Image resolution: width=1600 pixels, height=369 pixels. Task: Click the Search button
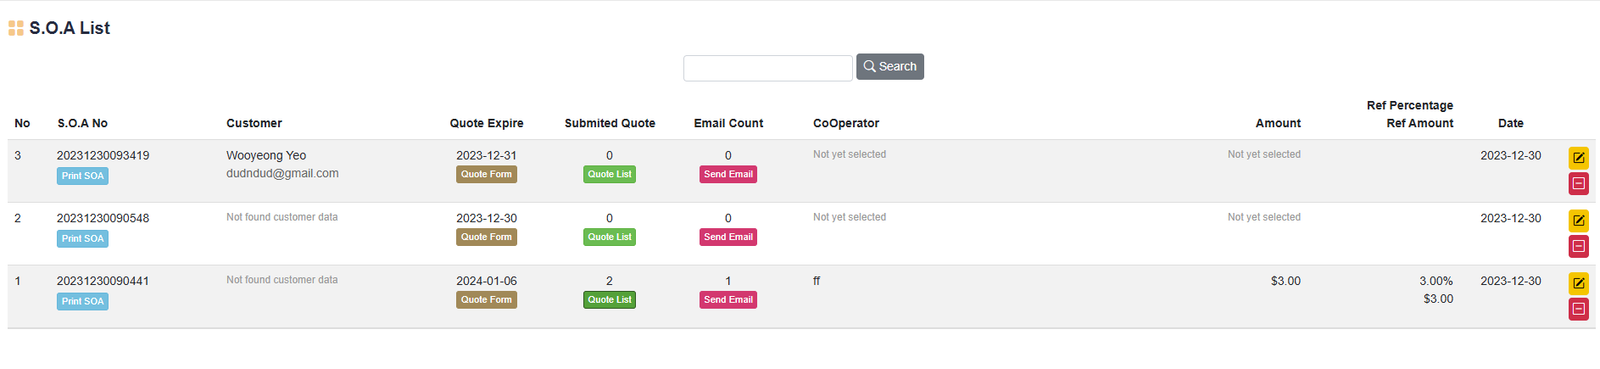[890, 66]
